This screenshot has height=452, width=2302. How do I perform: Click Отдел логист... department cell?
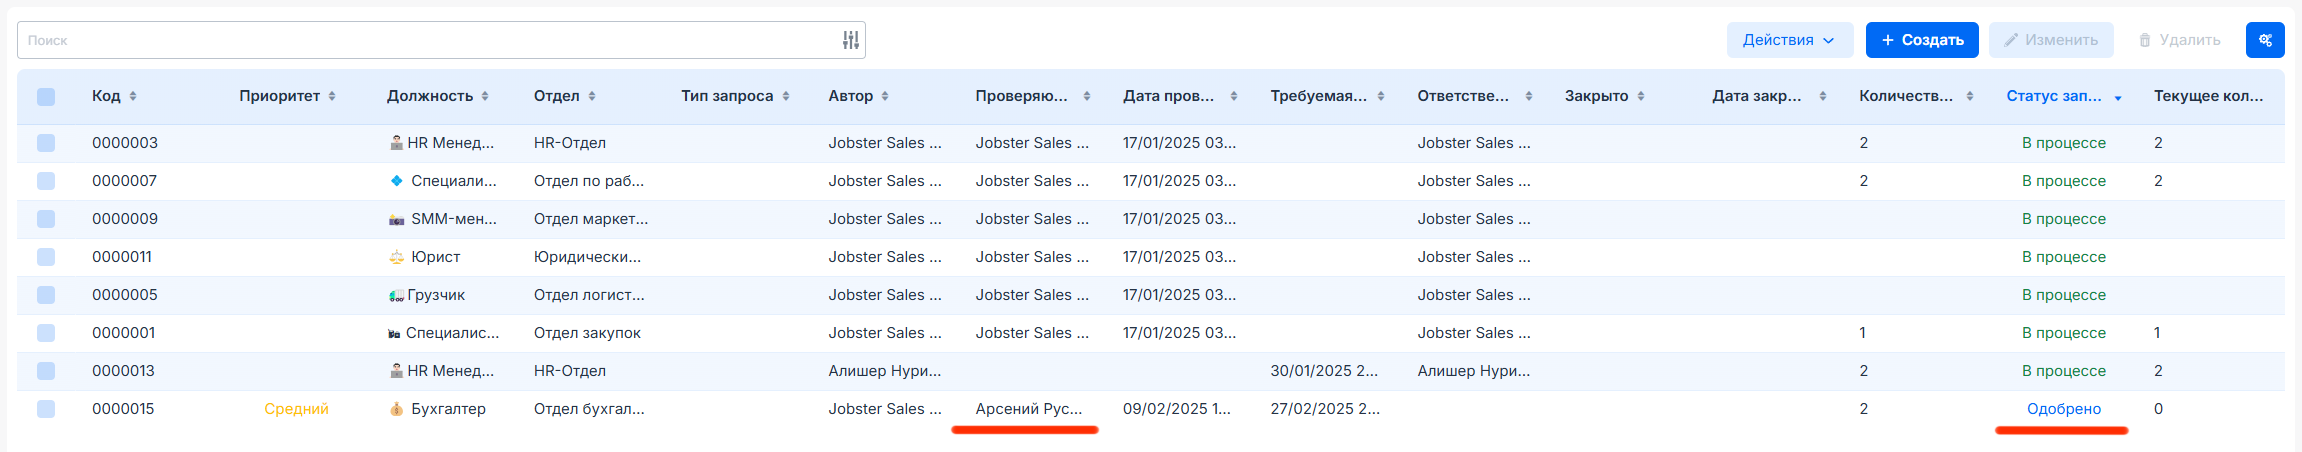pos(589,295)
